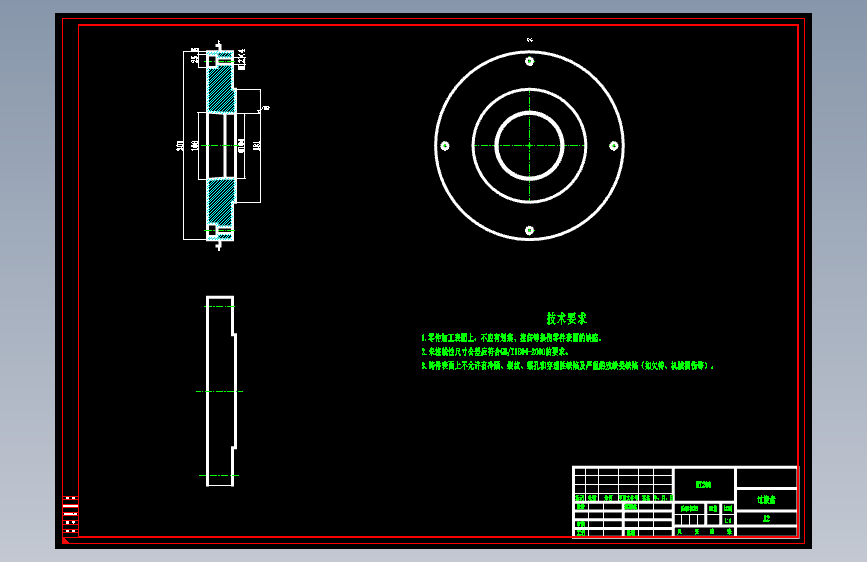Click the green part name in title block
The image size is (867, 562).
pyautogui.click(x=766, y=500)
